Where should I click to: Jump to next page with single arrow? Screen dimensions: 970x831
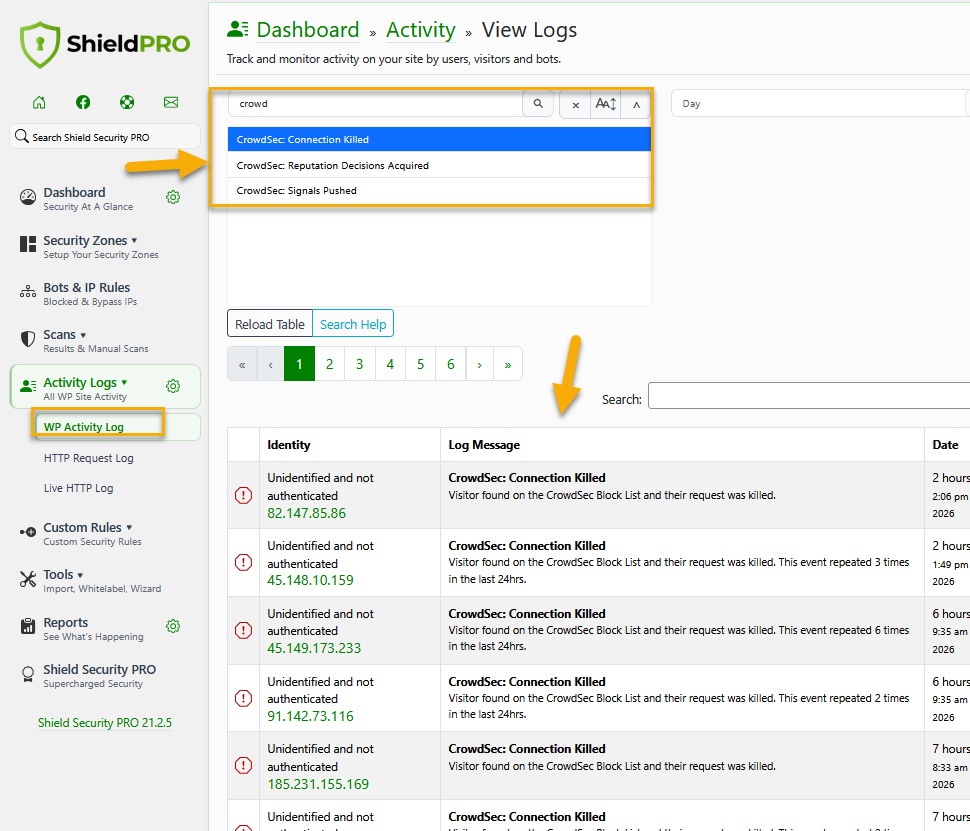point(479,364)
